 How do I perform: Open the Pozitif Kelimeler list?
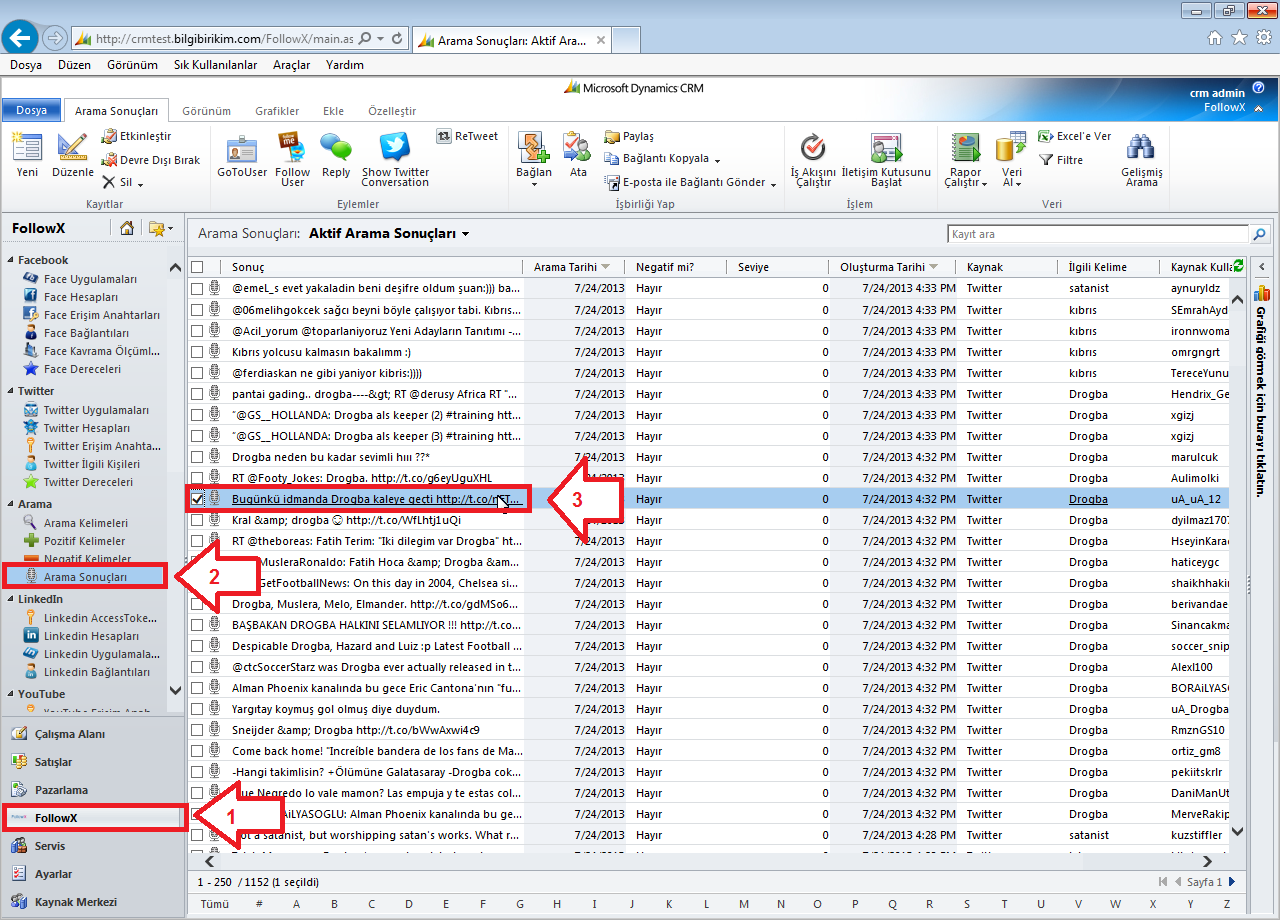(x=84, y=541)
